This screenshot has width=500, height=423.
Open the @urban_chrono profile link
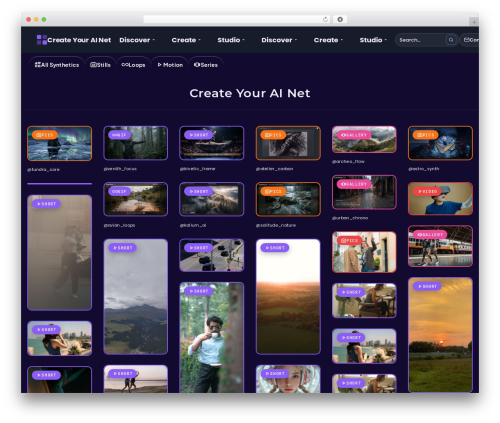[350, 218]
